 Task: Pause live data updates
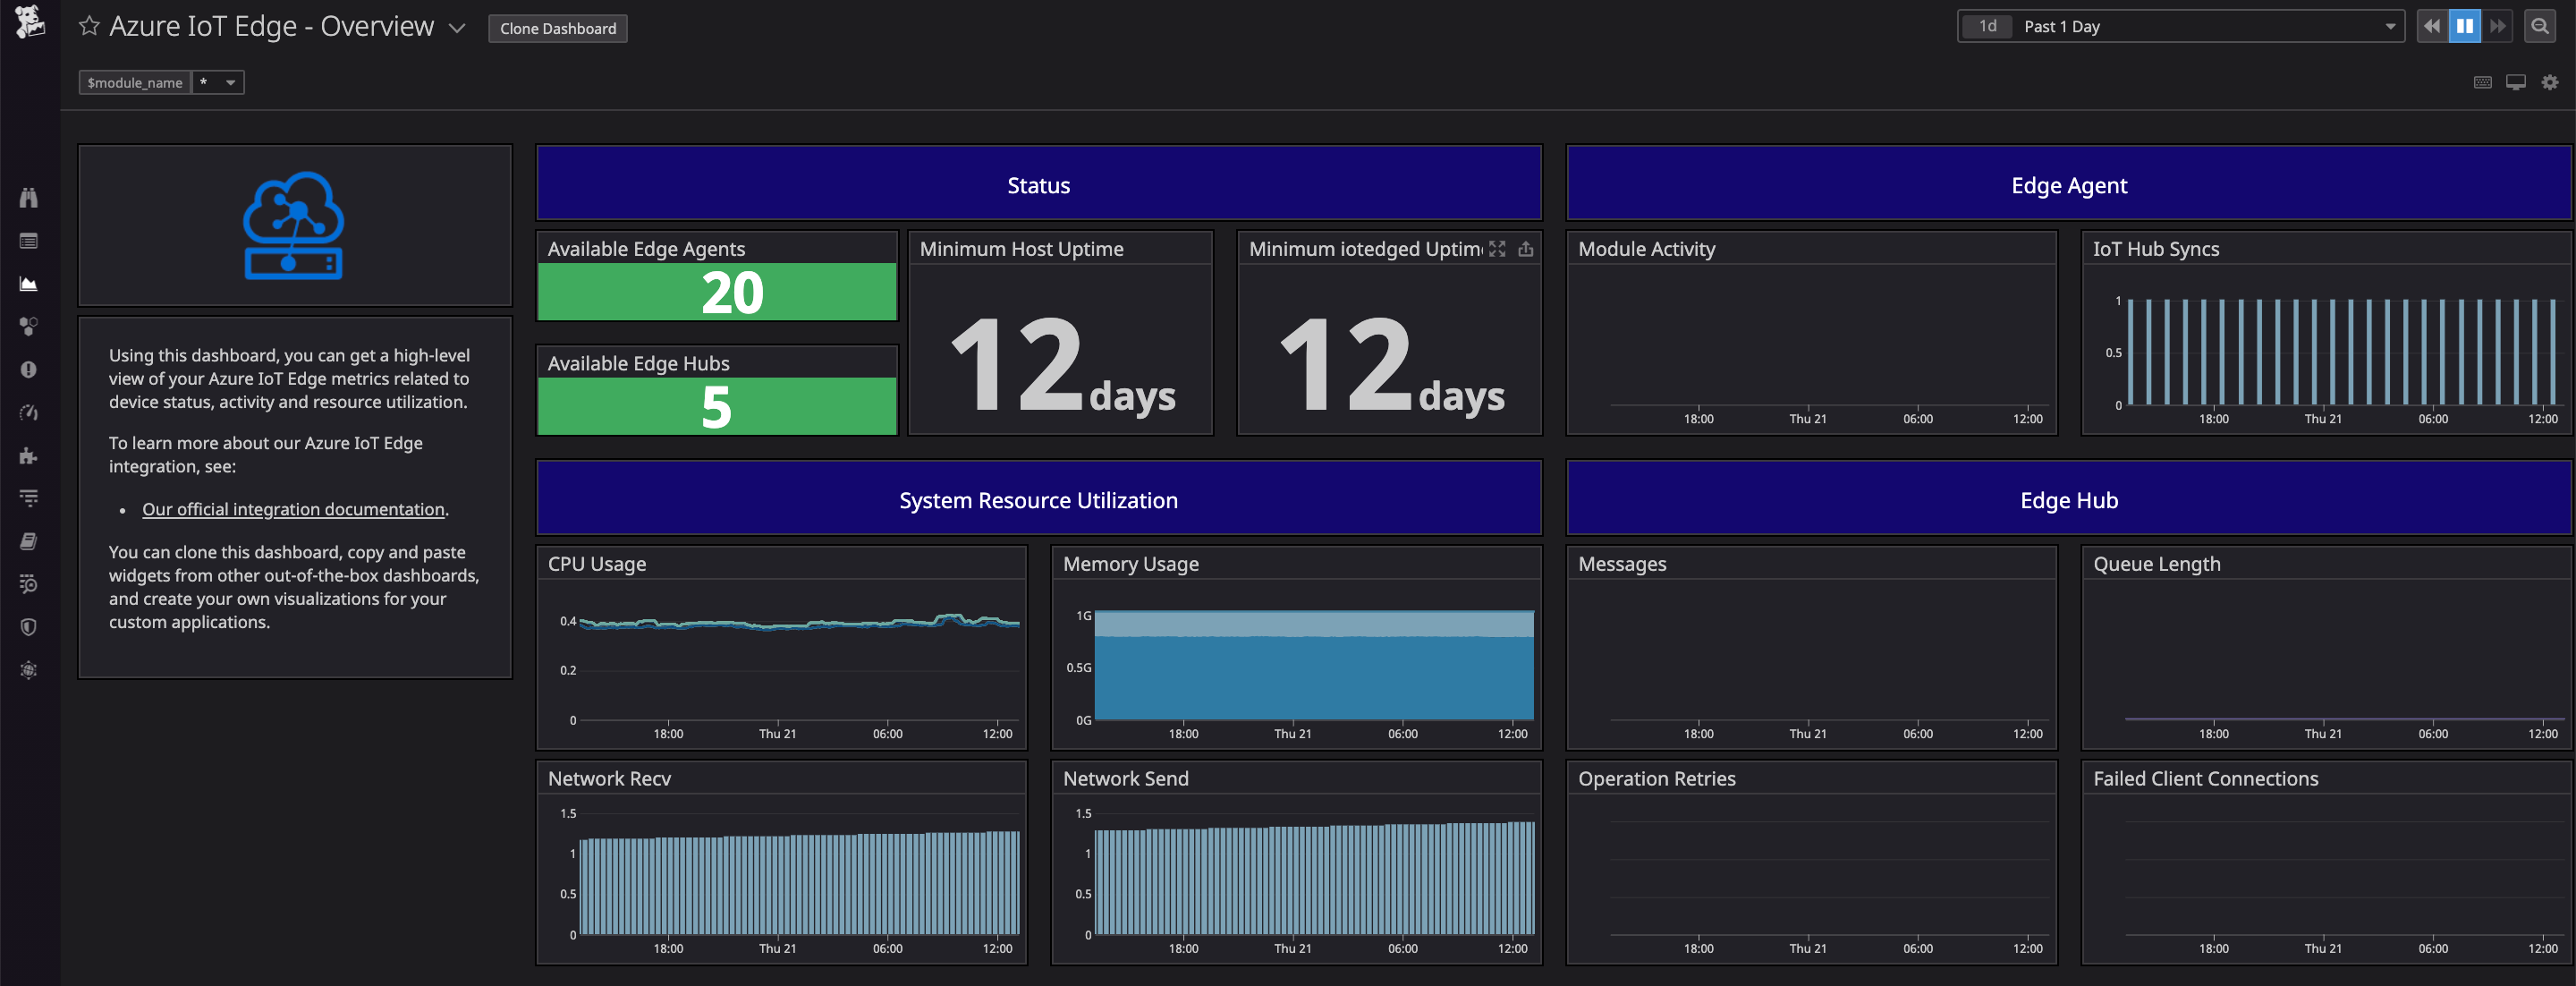click(x=2465, y=26)
